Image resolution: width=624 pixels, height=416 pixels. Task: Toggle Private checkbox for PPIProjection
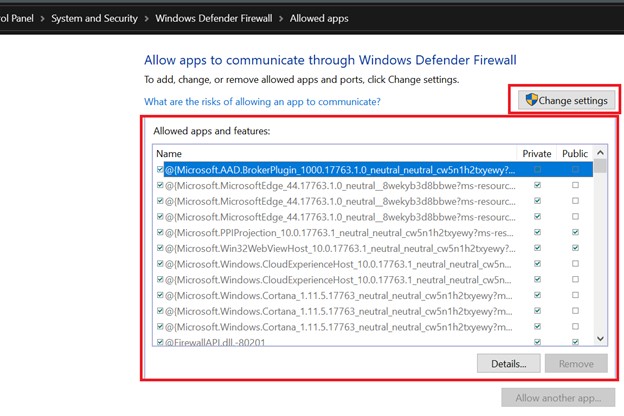coord(537,232)
